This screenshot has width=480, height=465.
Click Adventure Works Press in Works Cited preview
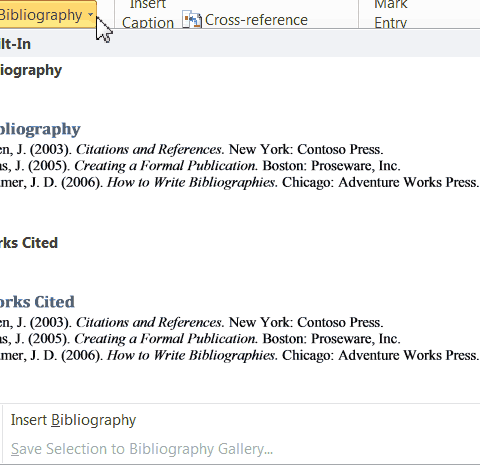coord(408,355)
